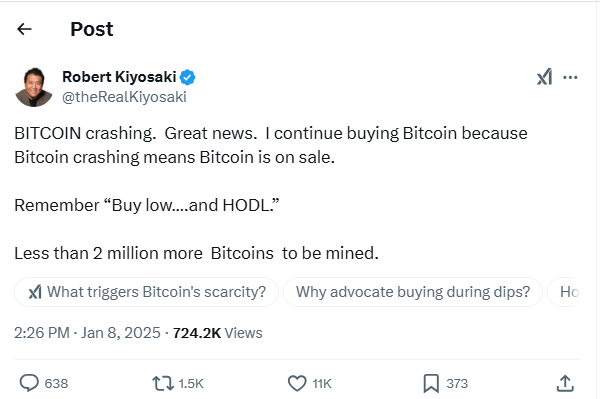Select "Why advocate buying during dips?" chip
Viewport: 600px width, 399px height.
point(413,292)
